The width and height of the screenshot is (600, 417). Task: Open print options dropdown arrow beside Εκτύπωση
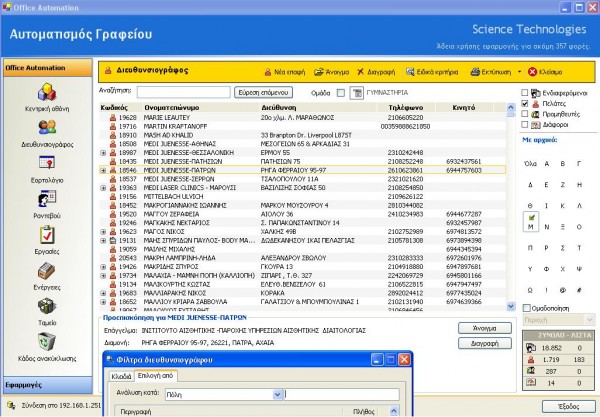pos(519,72)
